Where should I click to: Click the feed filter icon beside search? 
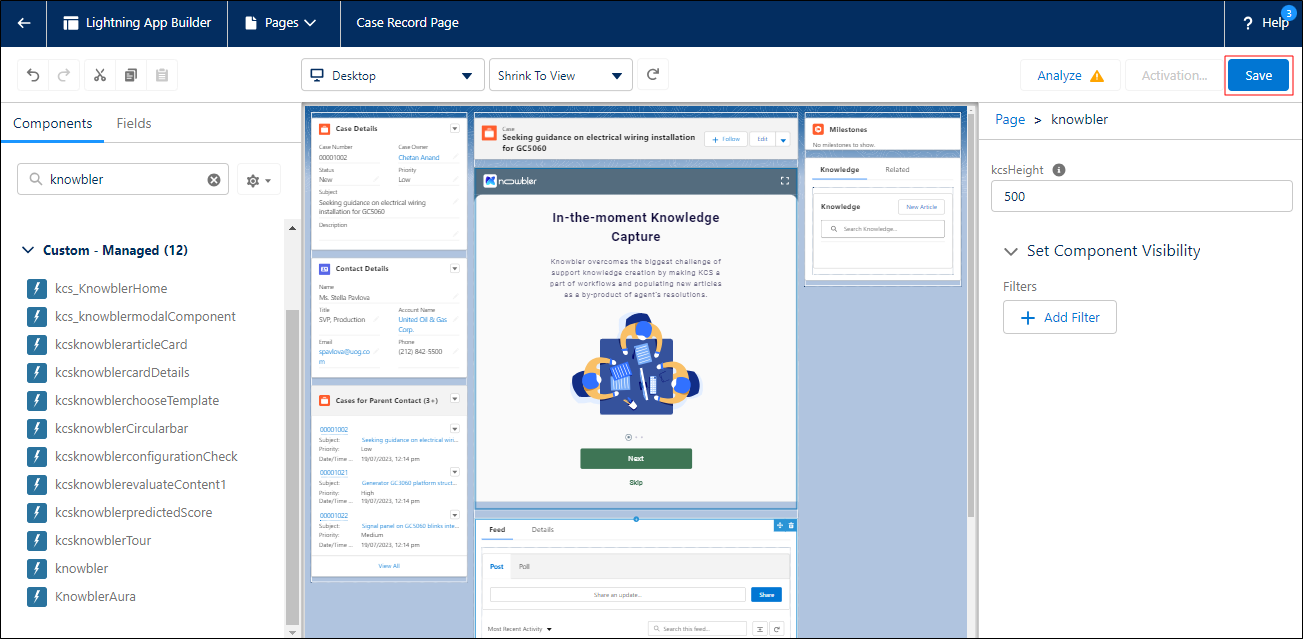pos(759,629)
